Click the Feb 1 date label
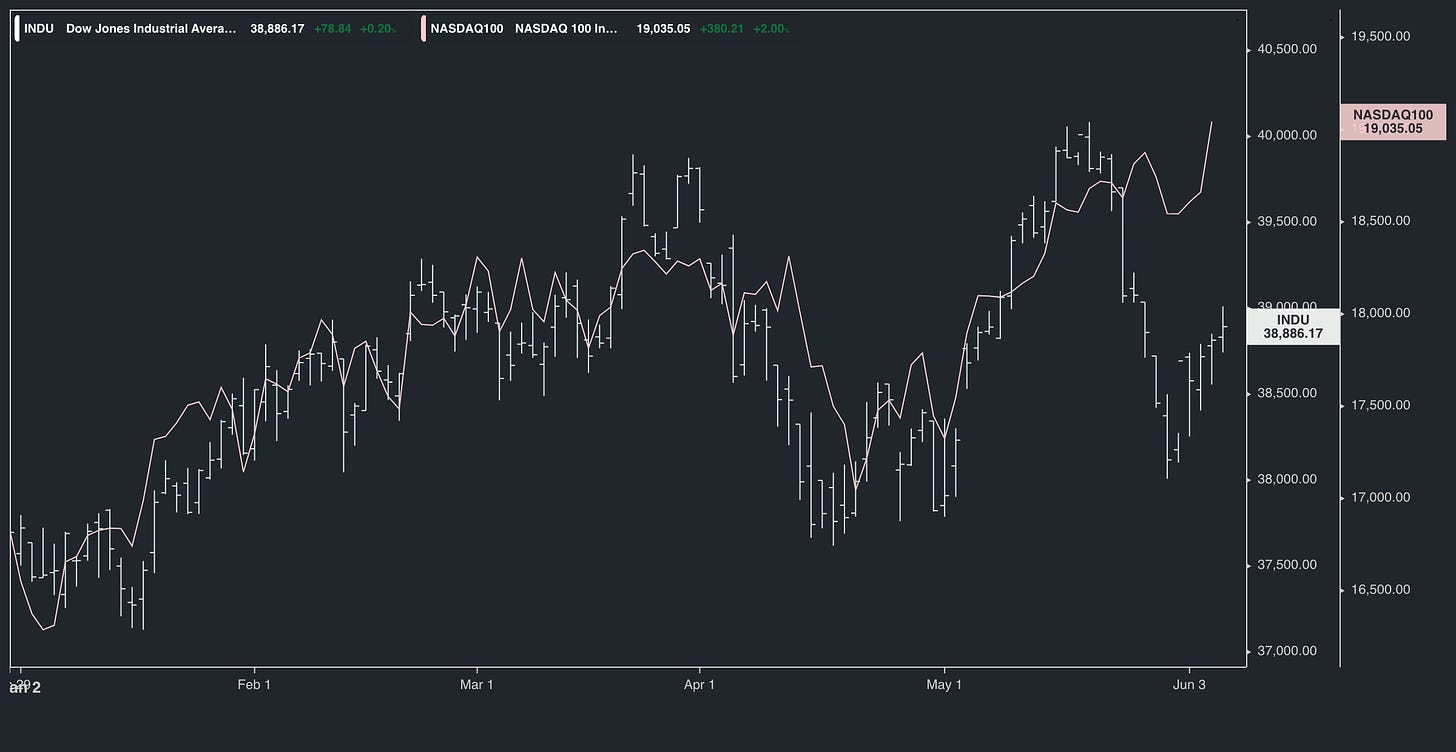Screen dimensions: 1456x752 click(255, 685)
